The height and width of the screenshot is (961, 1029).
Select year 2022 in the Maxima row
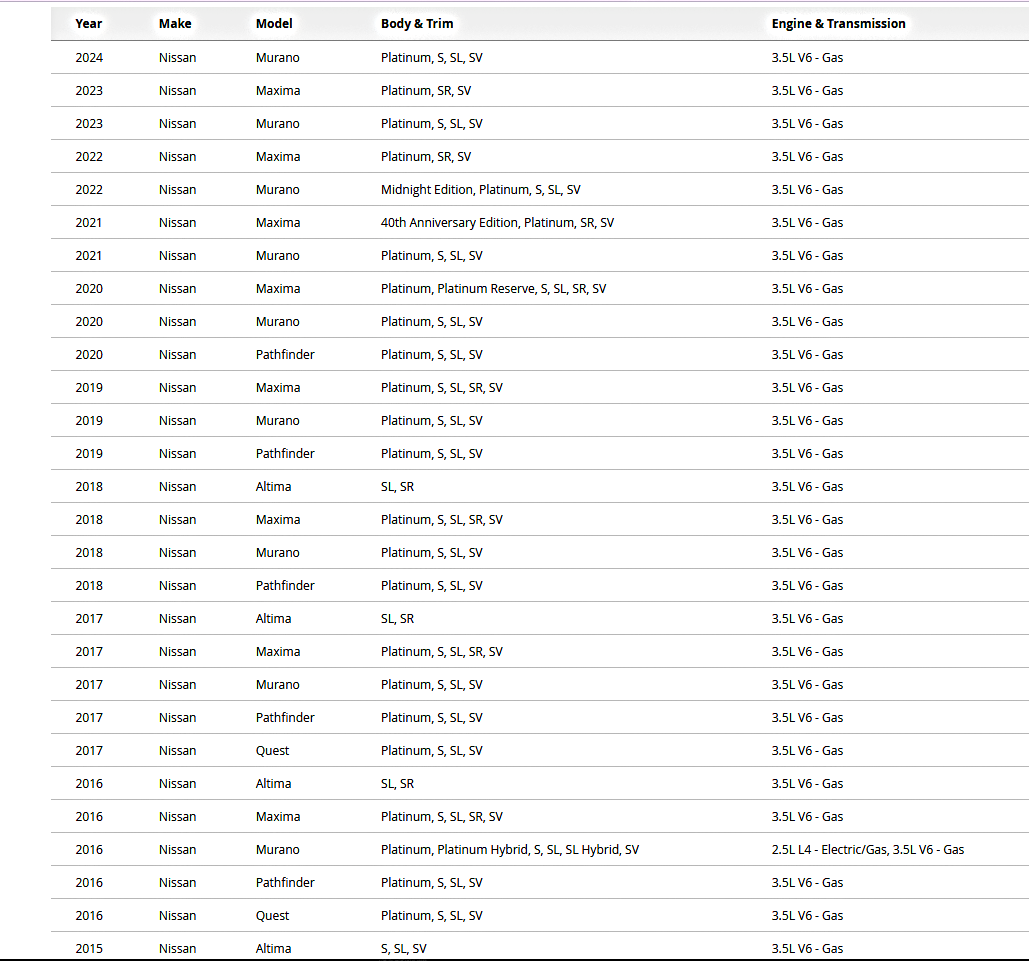(89, 157)
